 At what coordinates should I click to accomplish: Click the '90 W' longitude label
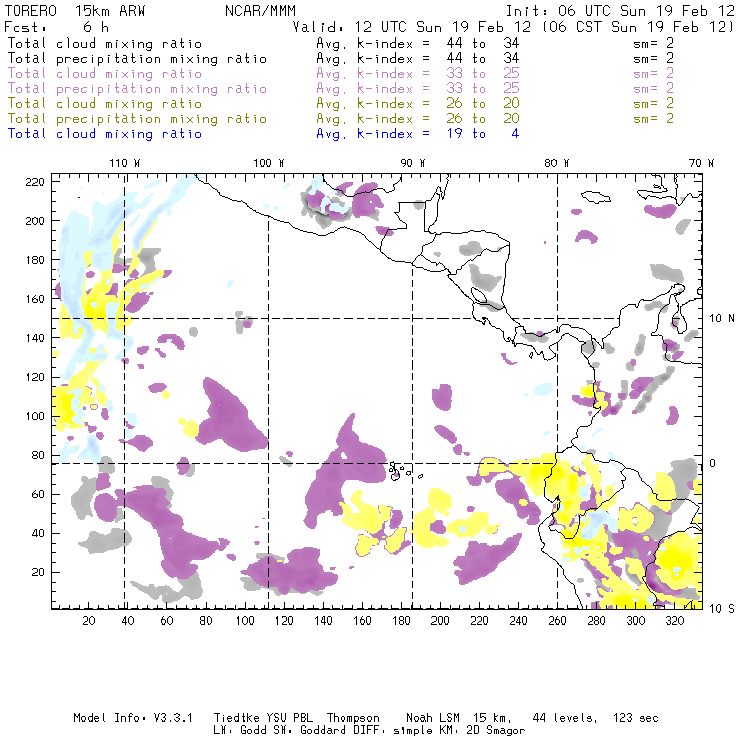point(413,163)
